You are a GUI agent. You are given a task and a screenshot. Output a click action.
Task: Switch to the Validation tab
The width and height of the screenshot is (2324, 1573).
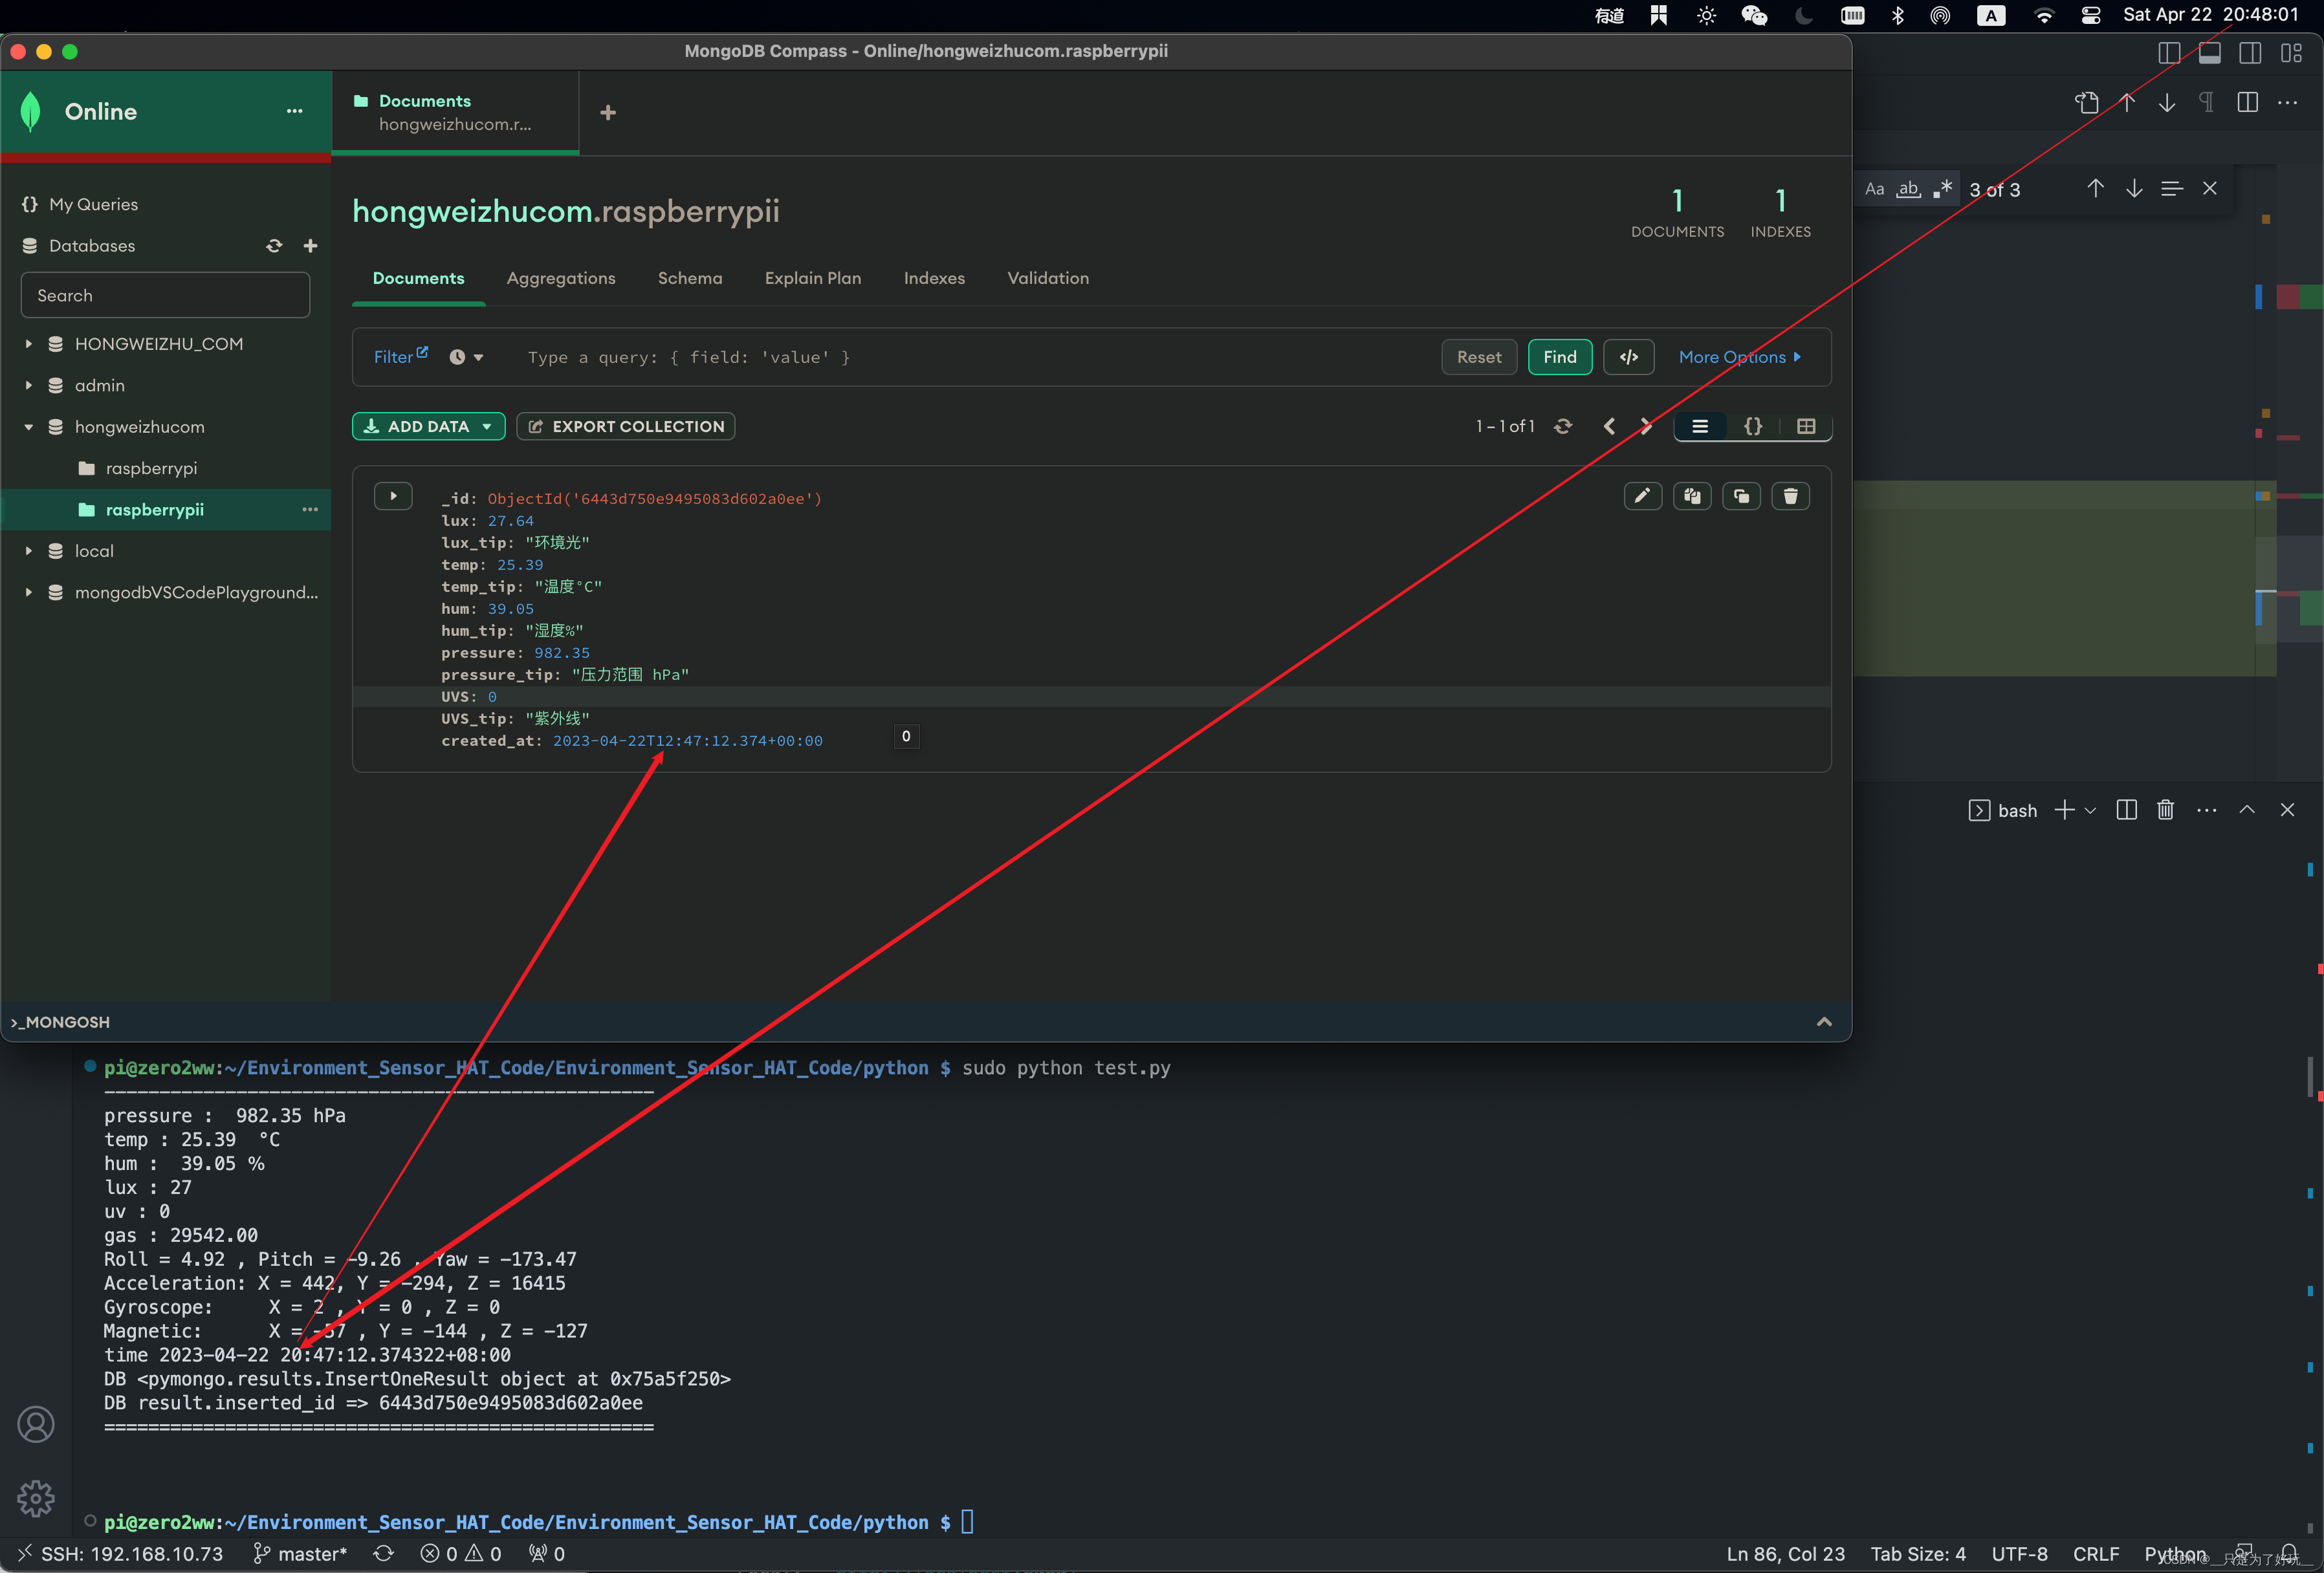coord(1048,278)
